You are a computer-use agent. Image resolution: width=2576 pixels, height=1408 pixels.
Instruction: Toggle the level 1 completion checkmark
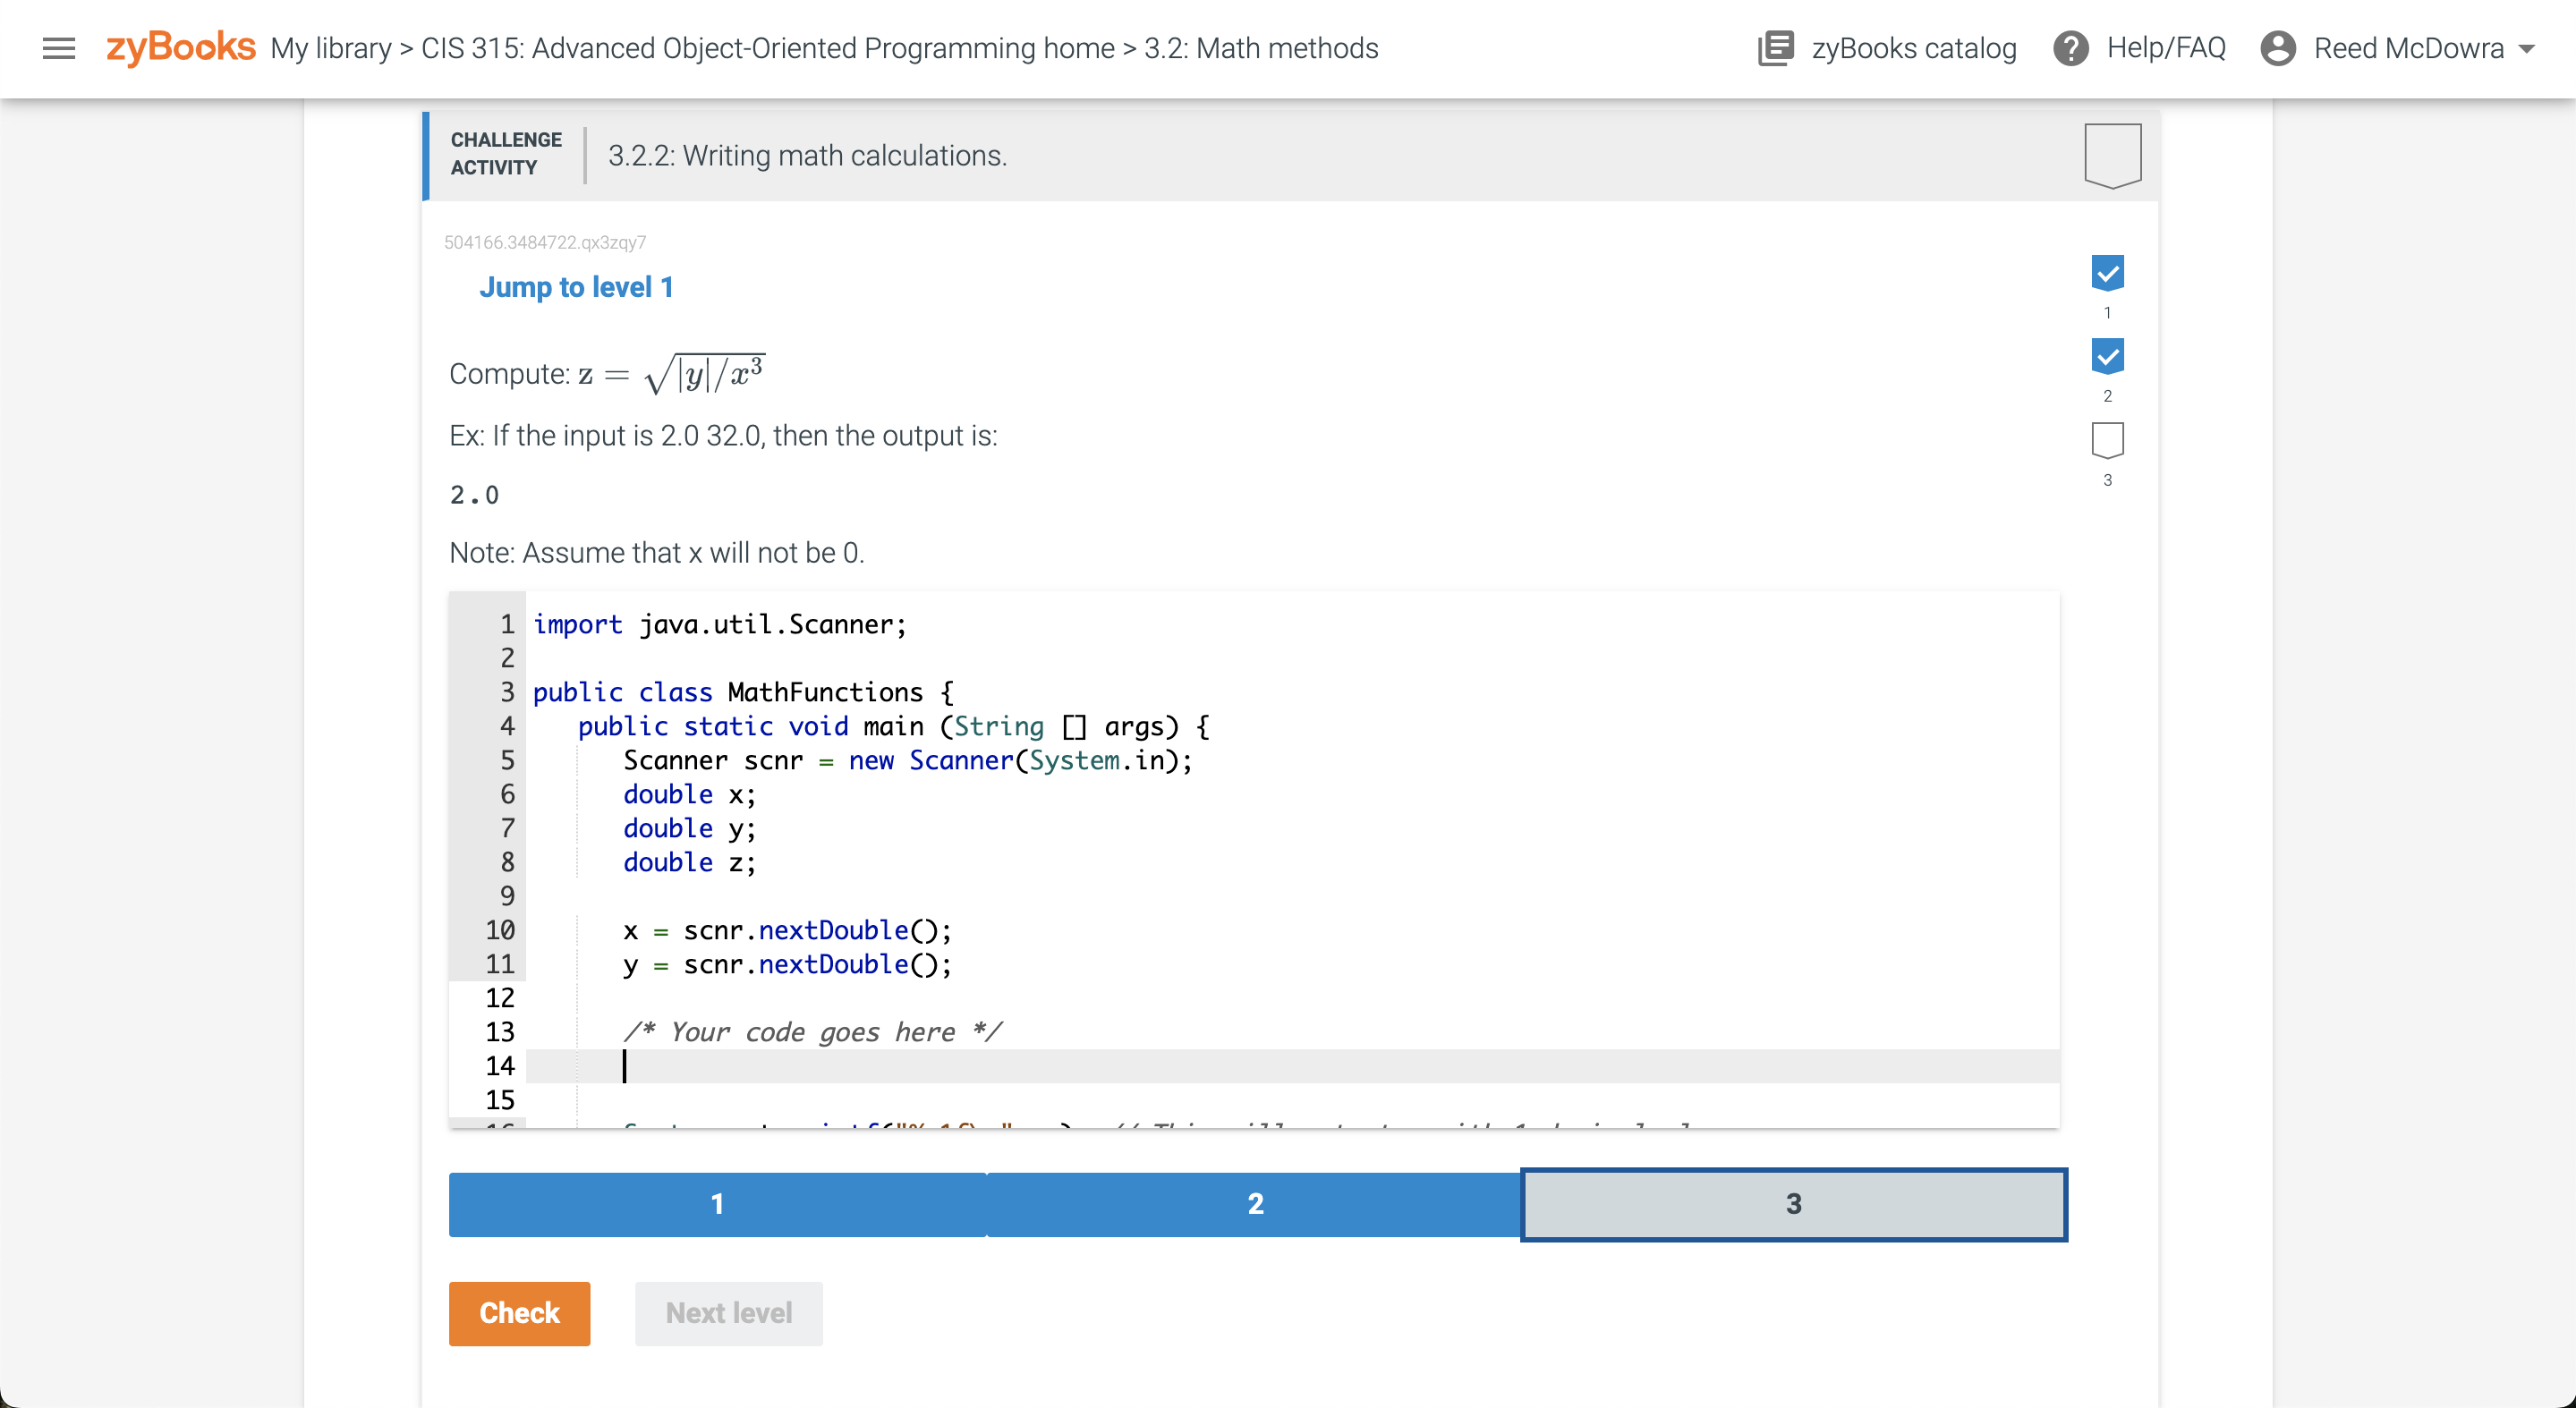pyautogui.click(x=2108, y=272)
